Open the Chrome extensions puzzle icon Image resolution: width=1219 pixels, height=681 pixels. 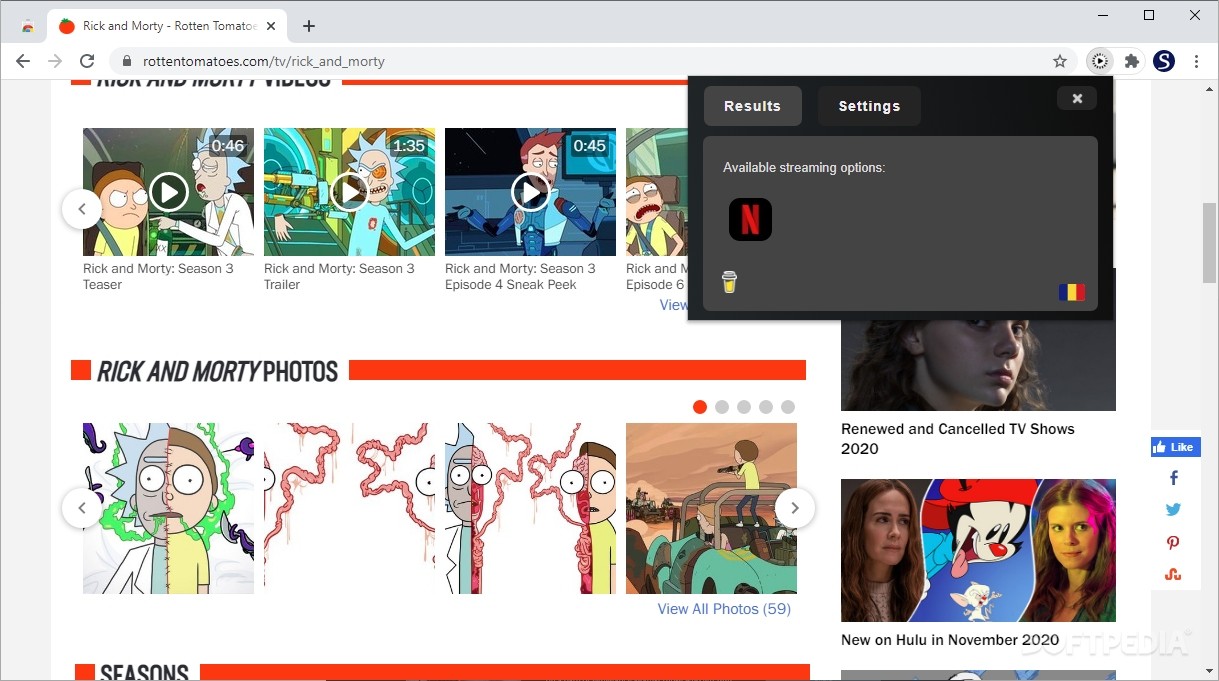click(x=1132, y=61)
